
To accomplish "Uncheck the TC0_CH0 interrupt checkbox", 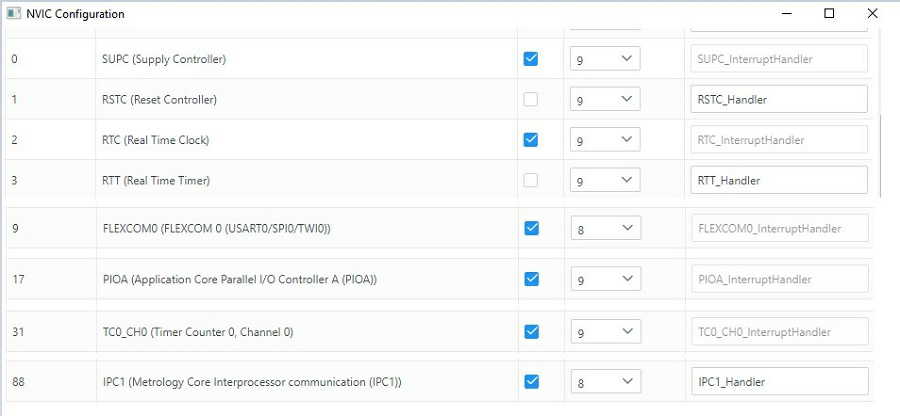I will tap(531, 331).
